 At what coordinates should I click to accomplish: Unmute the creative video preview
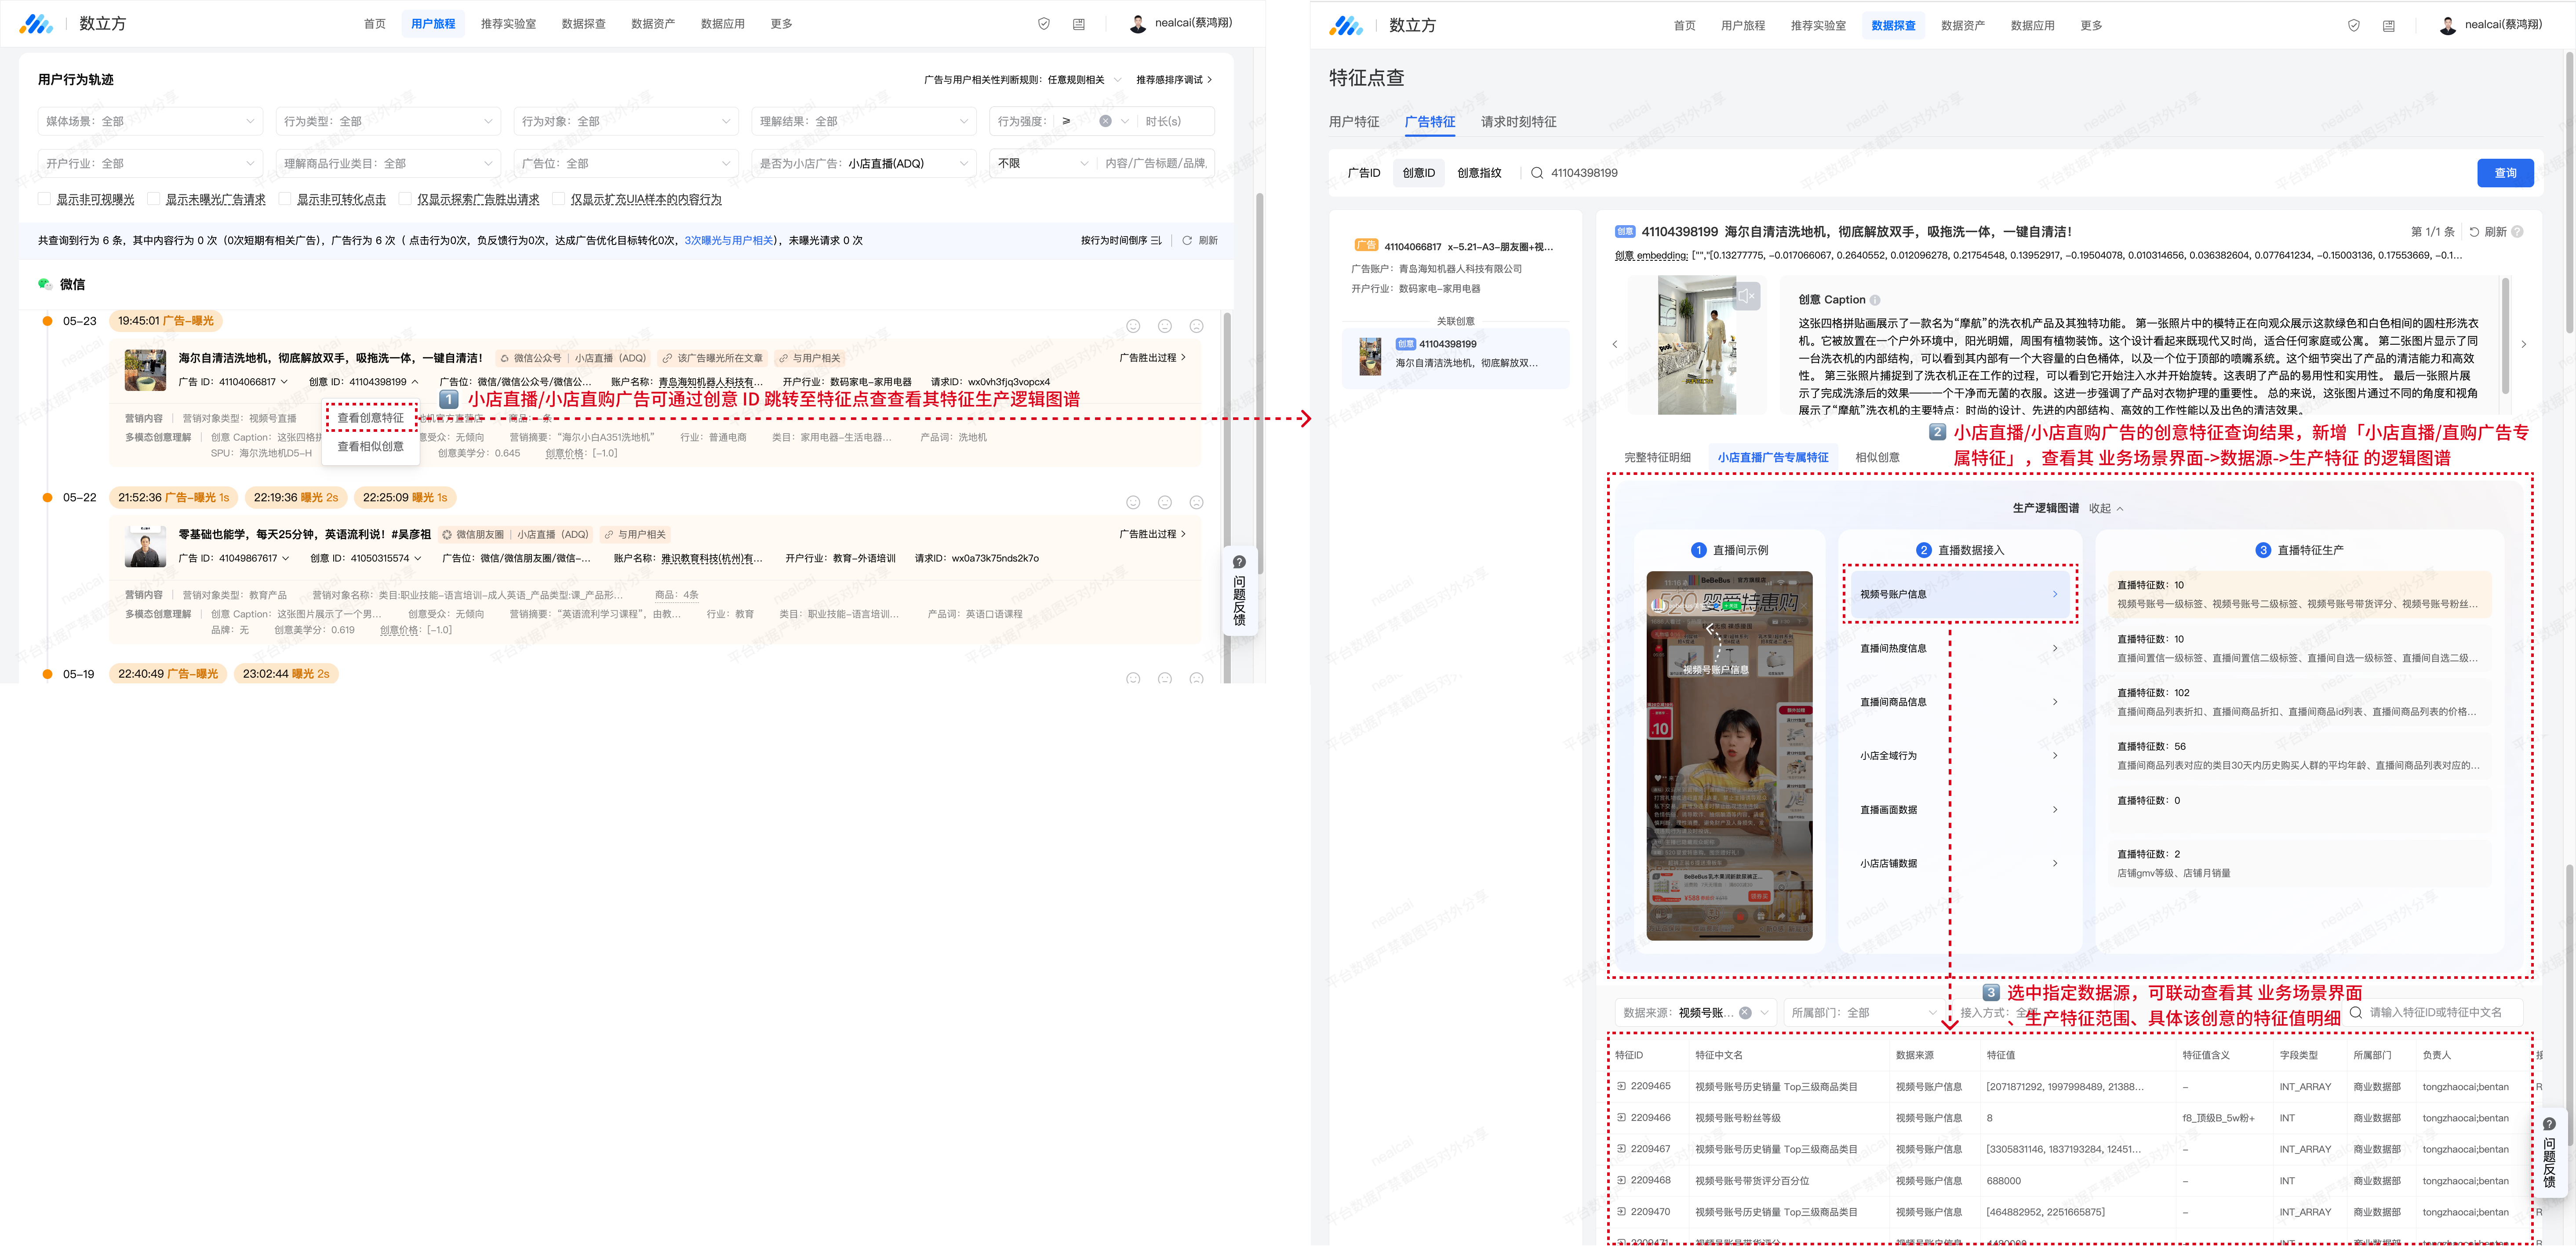(x=1746, y=296)
